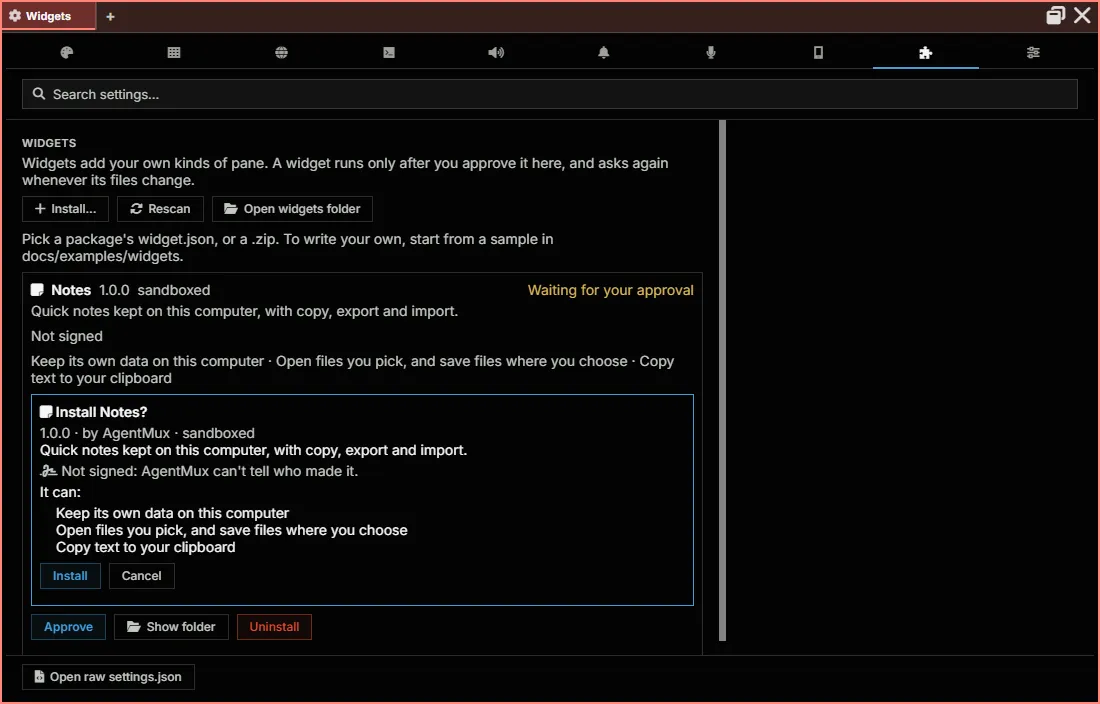The image size is (1100, 704).
Task: Click the Notes widget name
Action: coord(71,290)
